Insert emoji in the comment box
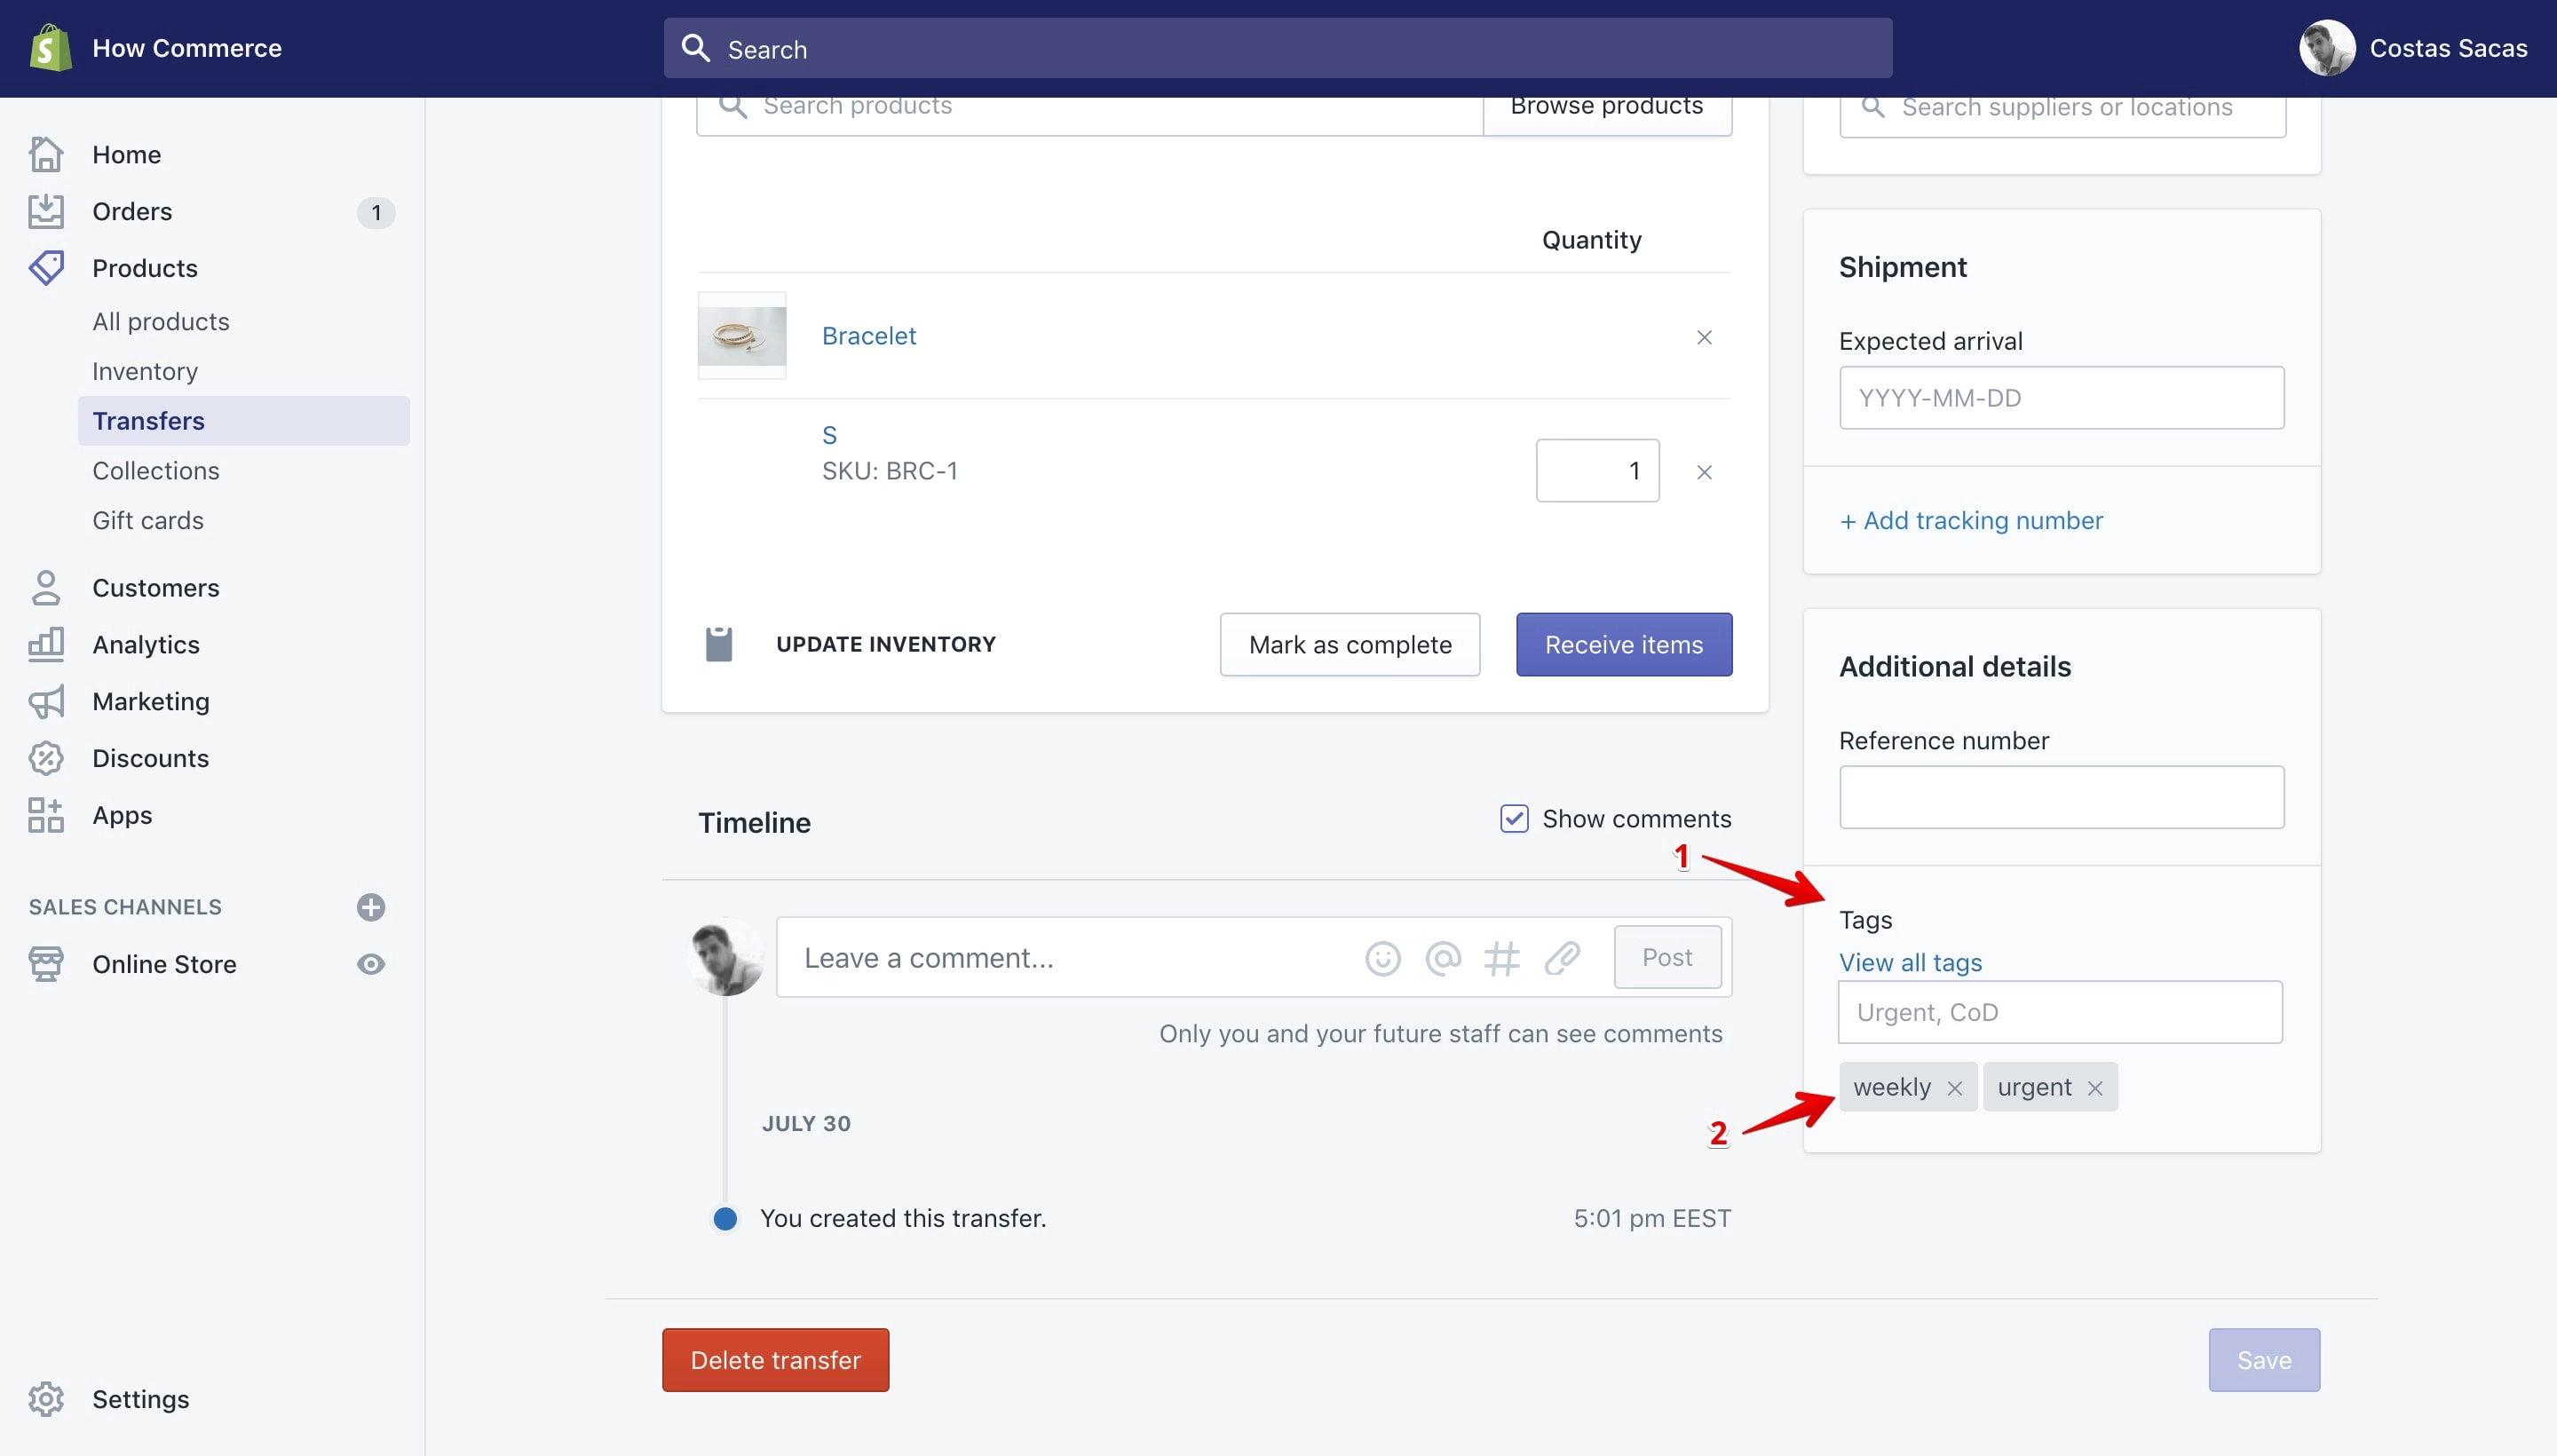2557x1456 pixels. (1382, 958)
